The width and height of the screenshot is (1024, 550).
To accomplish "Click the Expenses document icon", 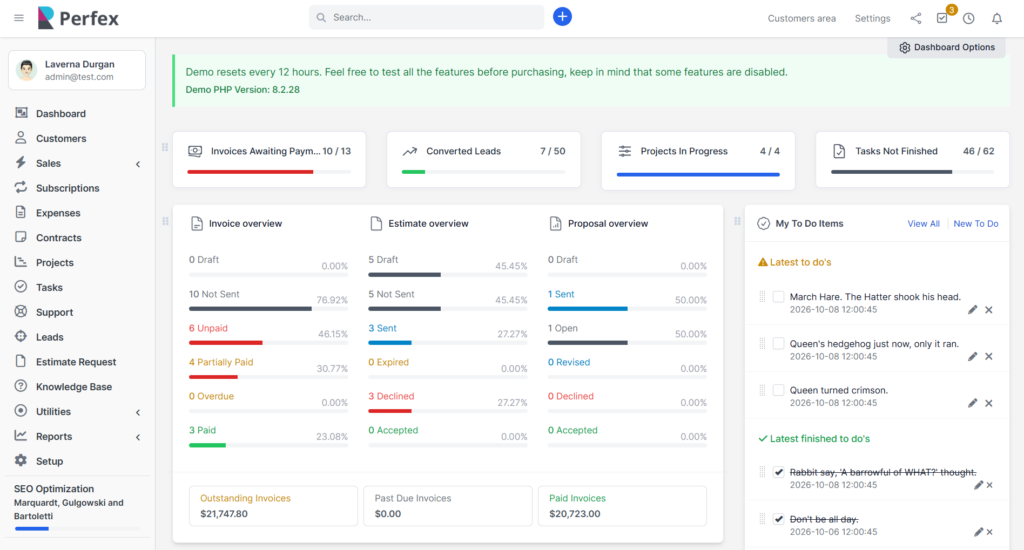I will click(x=21, y=212).
